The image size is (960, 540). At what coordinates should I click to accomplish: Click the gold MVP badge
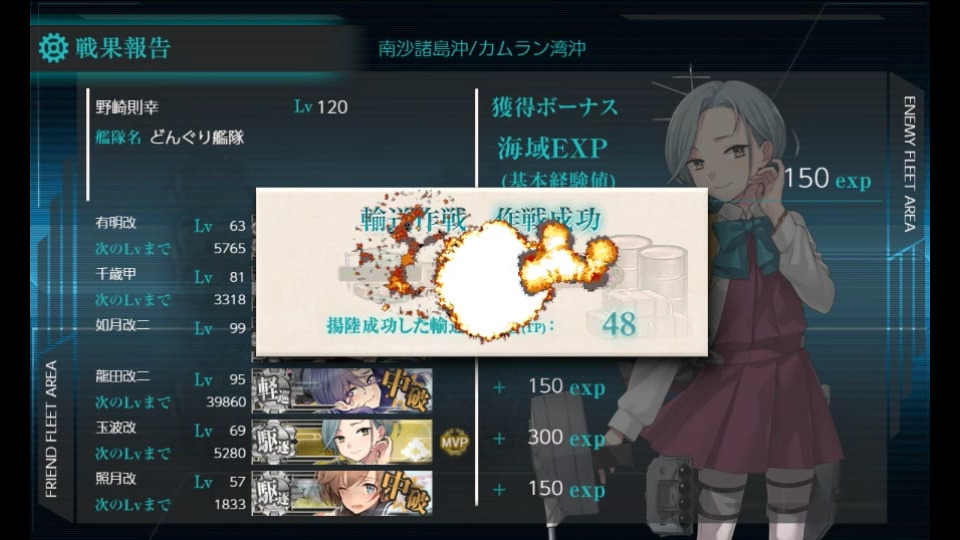tap(454, 442)
